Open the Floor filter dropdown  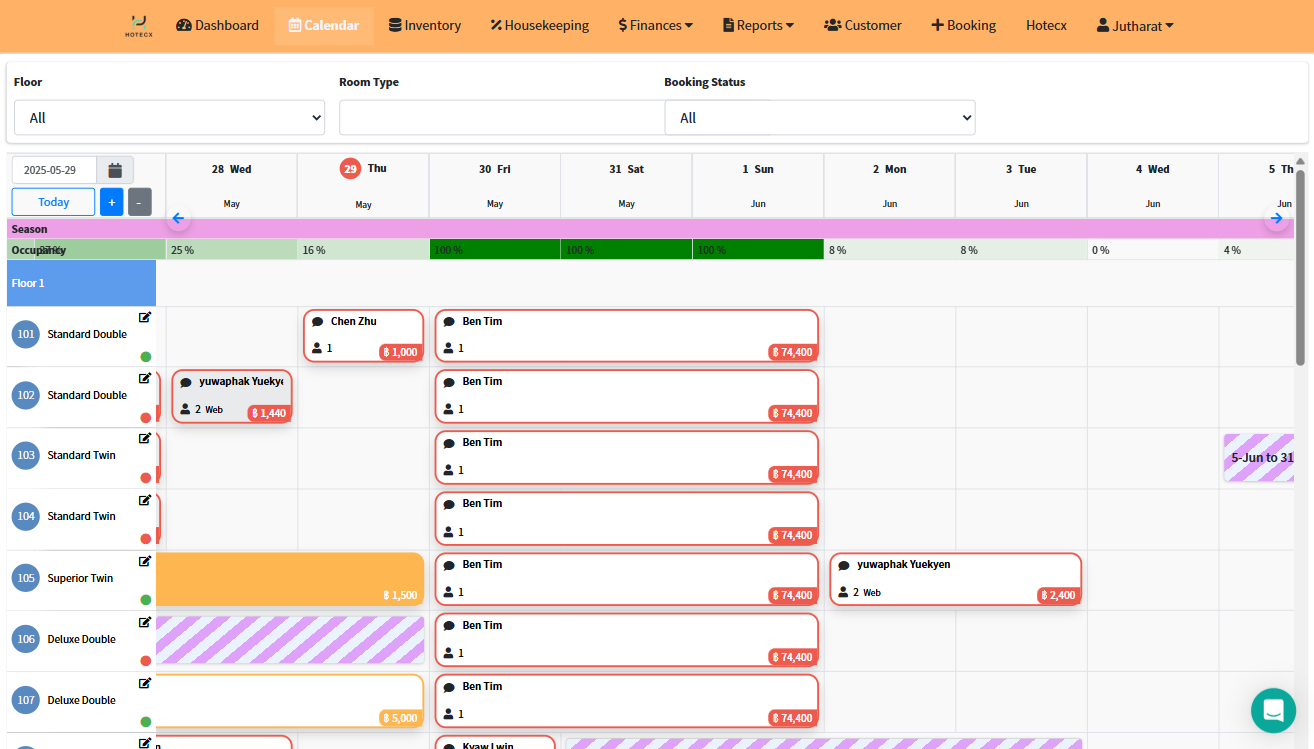pos(169,118)
